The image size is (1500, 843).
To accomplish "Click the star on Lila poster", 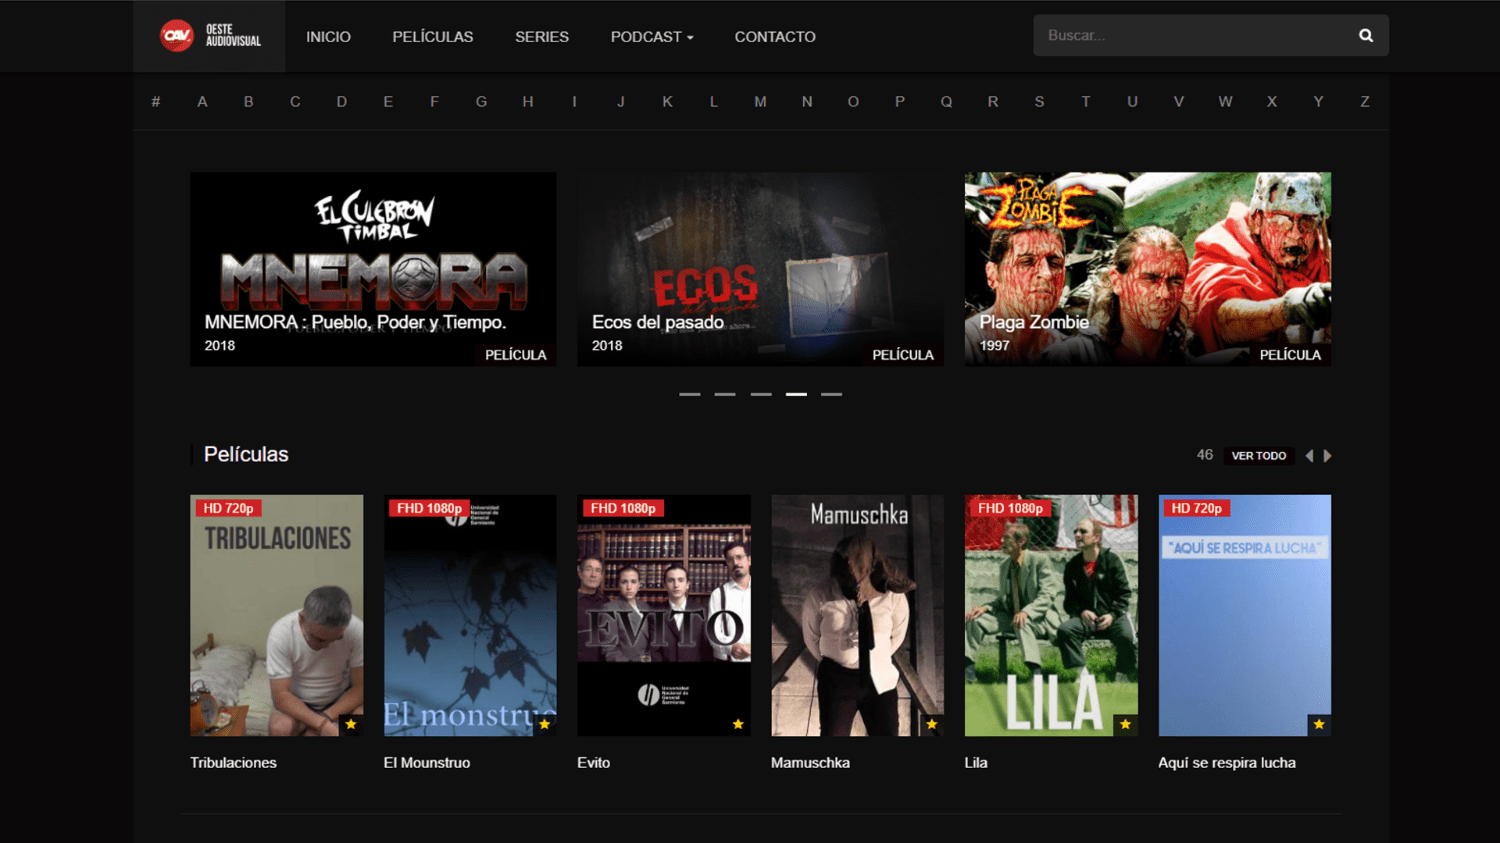I will pyautogui.click(x=1125, y=724).
